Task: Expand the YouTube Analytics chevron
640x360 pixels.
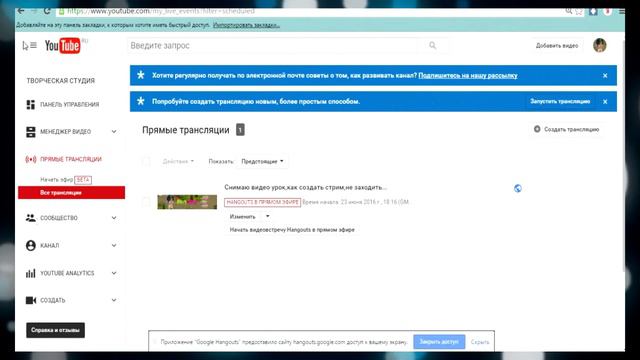Action: 114,273
